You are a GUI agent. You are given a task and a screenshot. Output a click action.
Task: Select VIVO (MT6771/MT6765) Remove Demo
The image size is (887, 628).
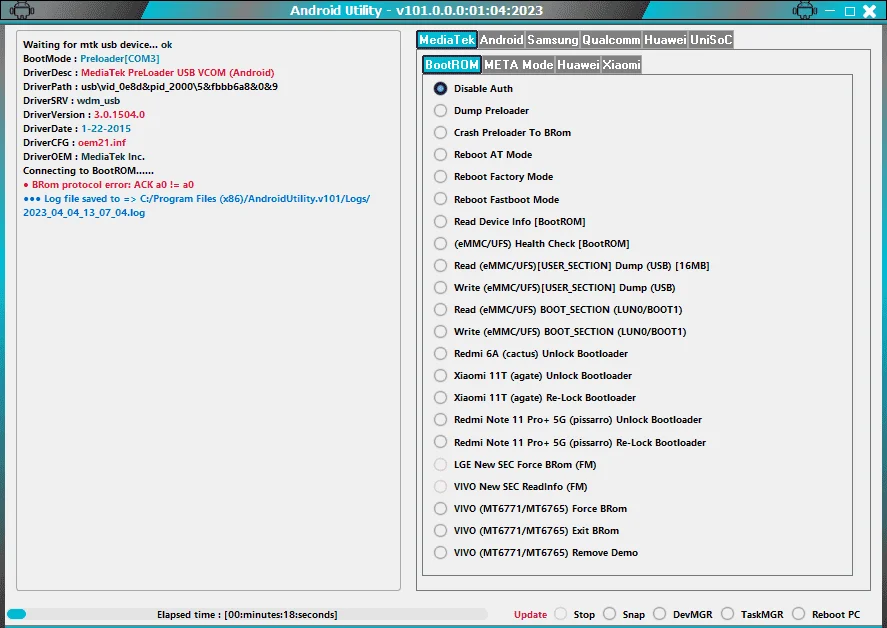[440, 553]
